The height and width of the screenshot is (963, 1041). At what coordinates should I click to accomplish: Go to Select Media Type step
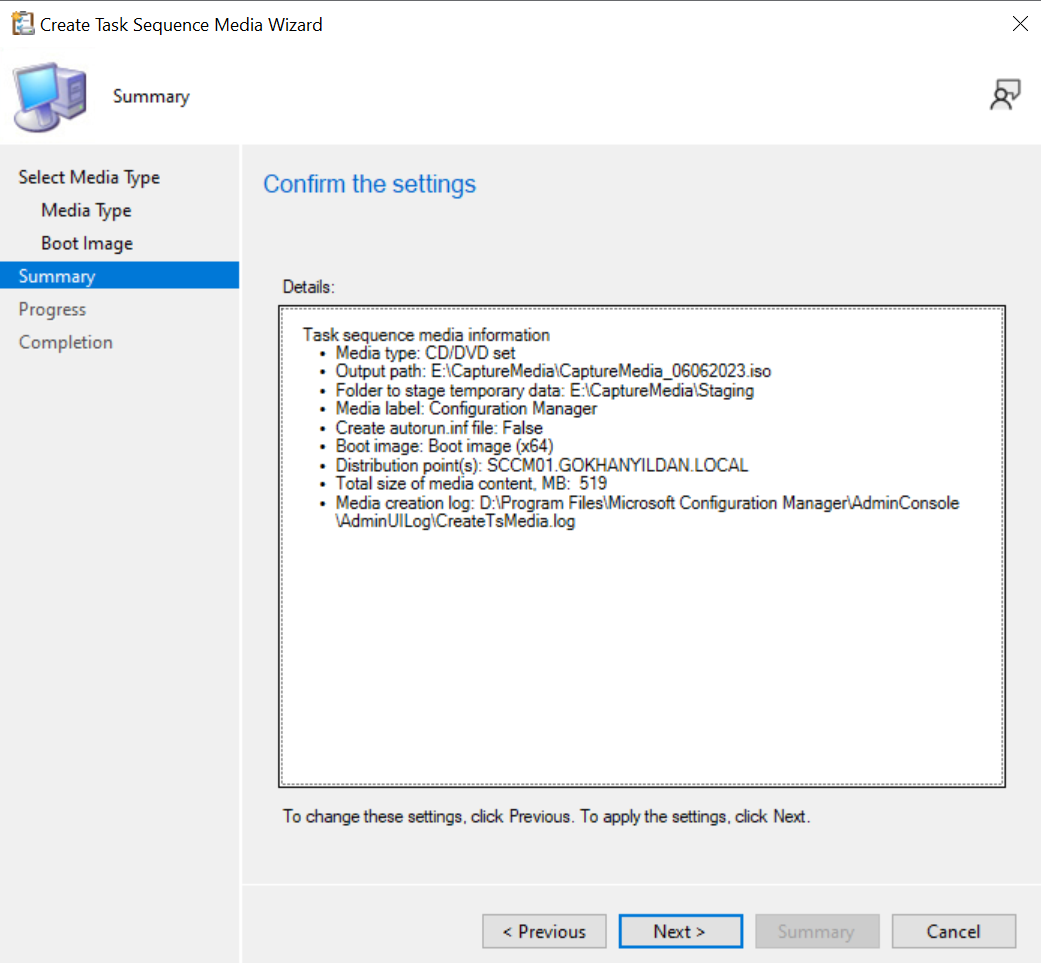click(x=89, y=178)
